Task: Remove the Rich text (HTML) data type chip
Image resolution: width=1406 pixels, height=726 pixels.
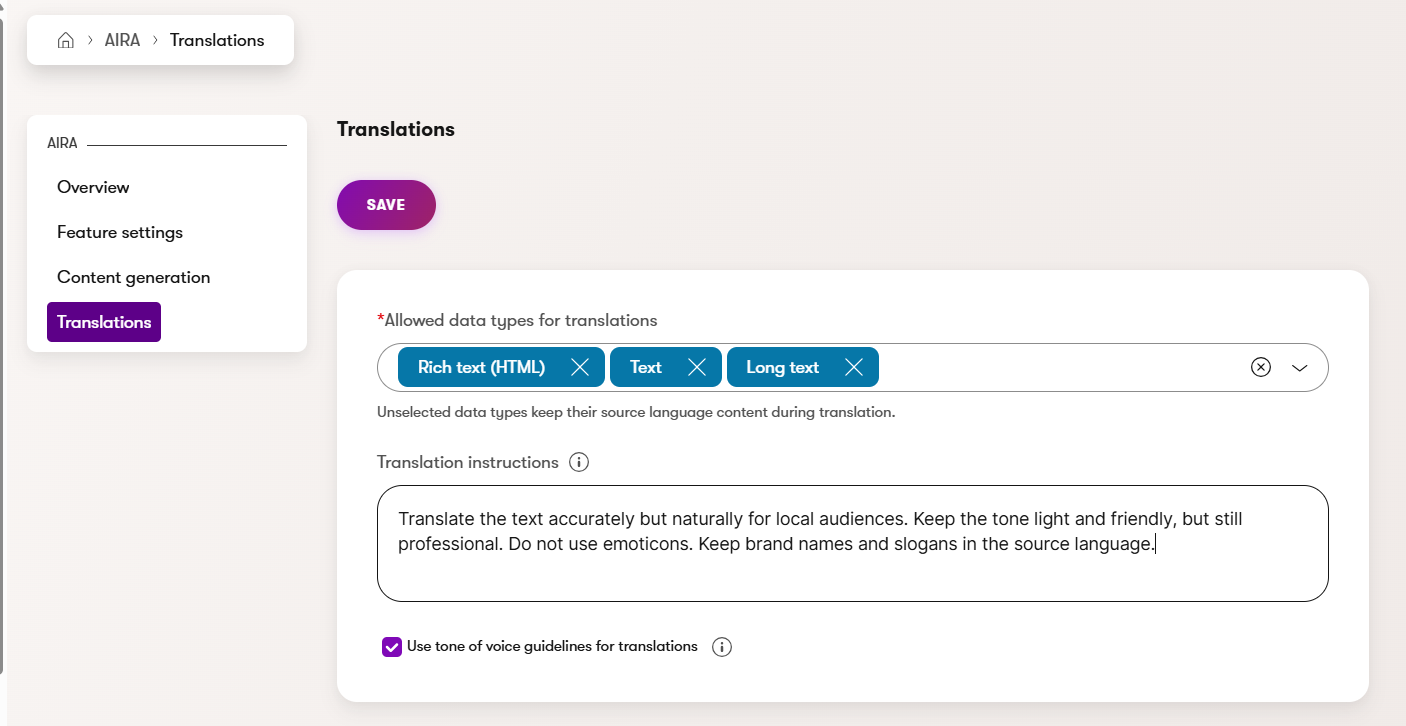Action: (x=580, y=367)
